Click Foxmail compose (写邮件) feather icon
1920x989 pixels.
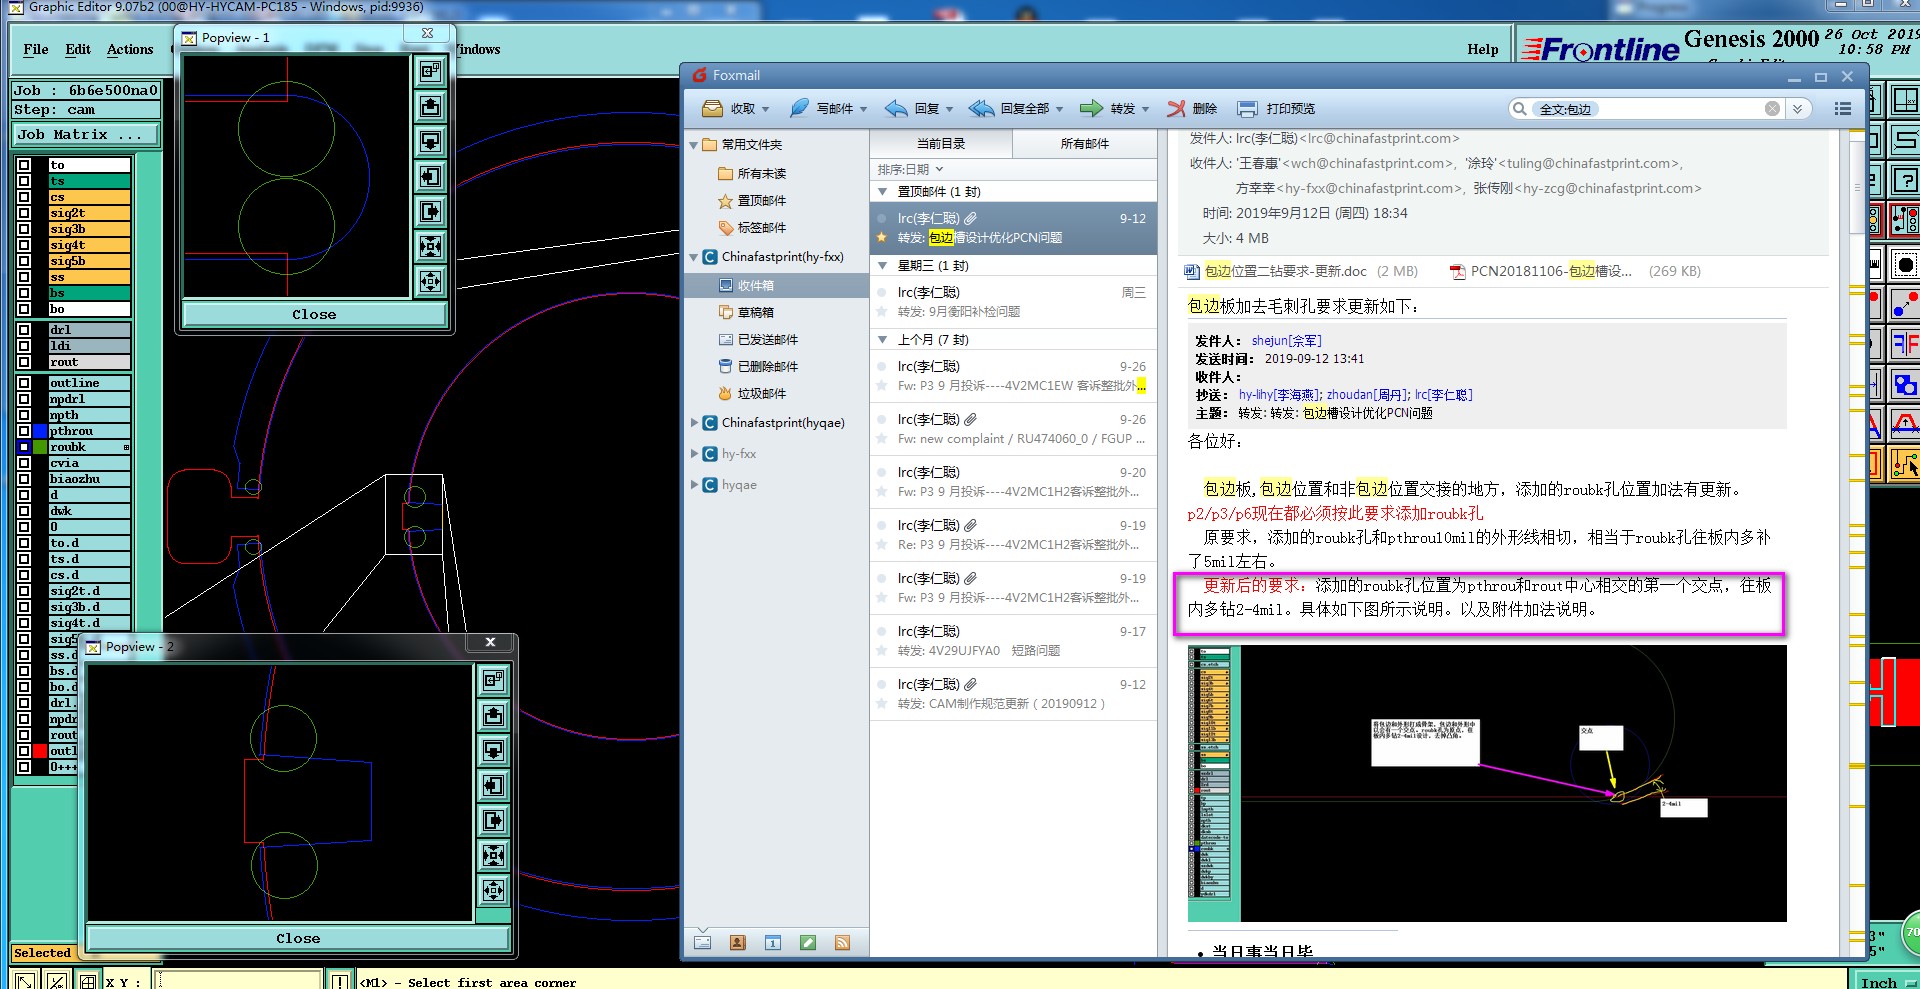(799, 108)
